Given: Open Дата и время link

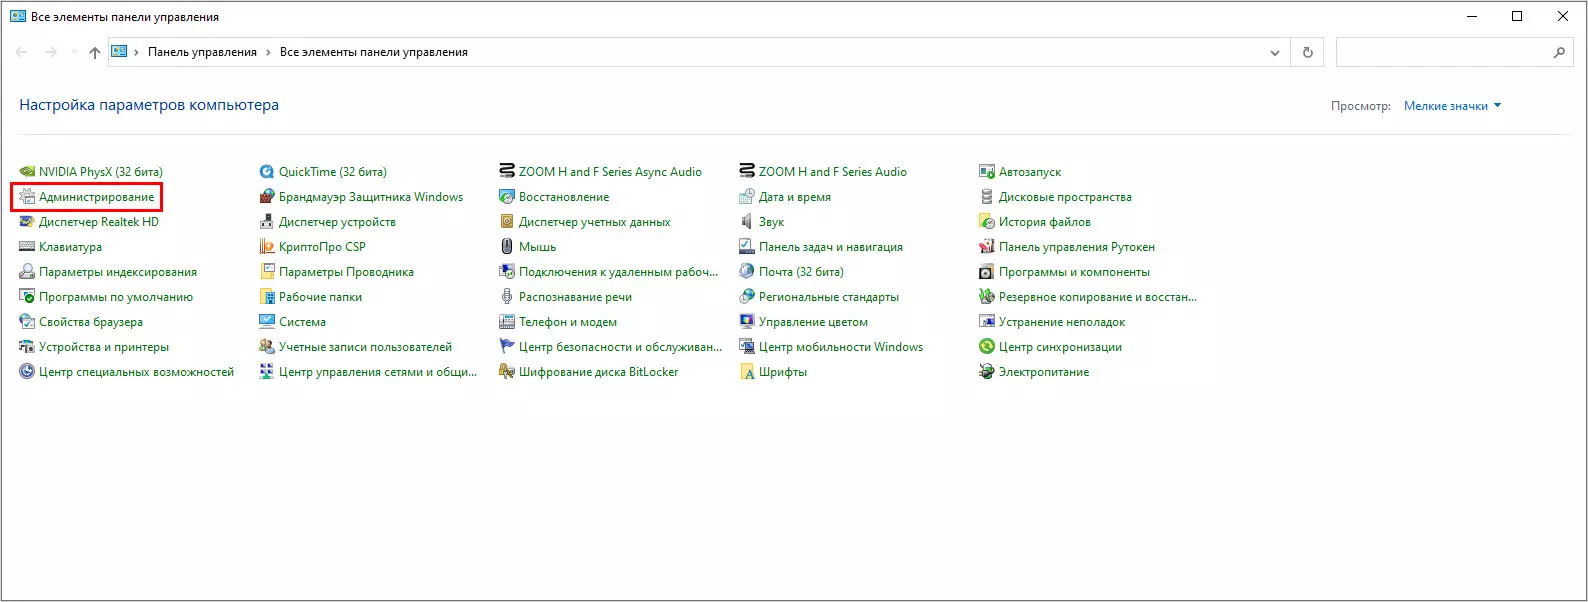Looking at the screenshot, I should pyautogui.click(x=795, y=197).
